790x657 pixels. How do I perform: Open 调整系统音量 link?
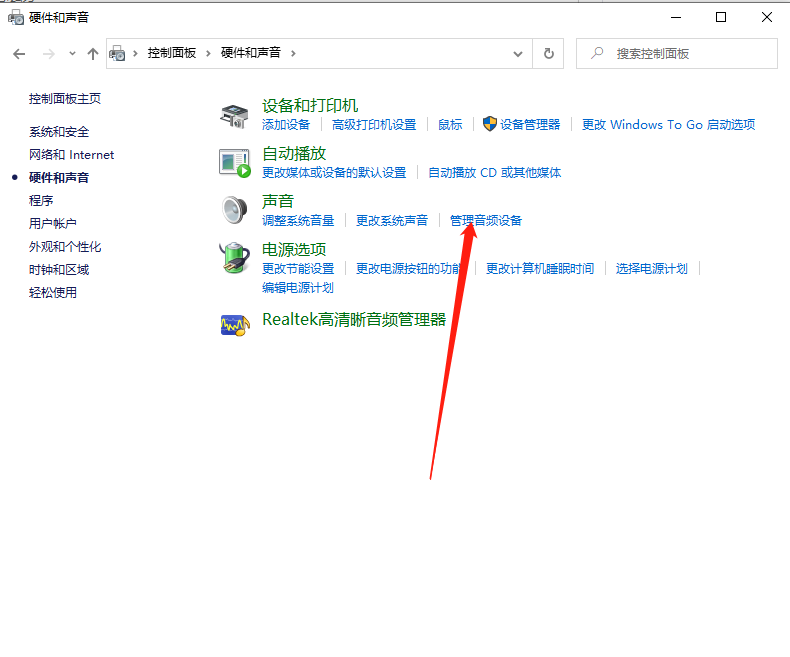click(298, 220)
